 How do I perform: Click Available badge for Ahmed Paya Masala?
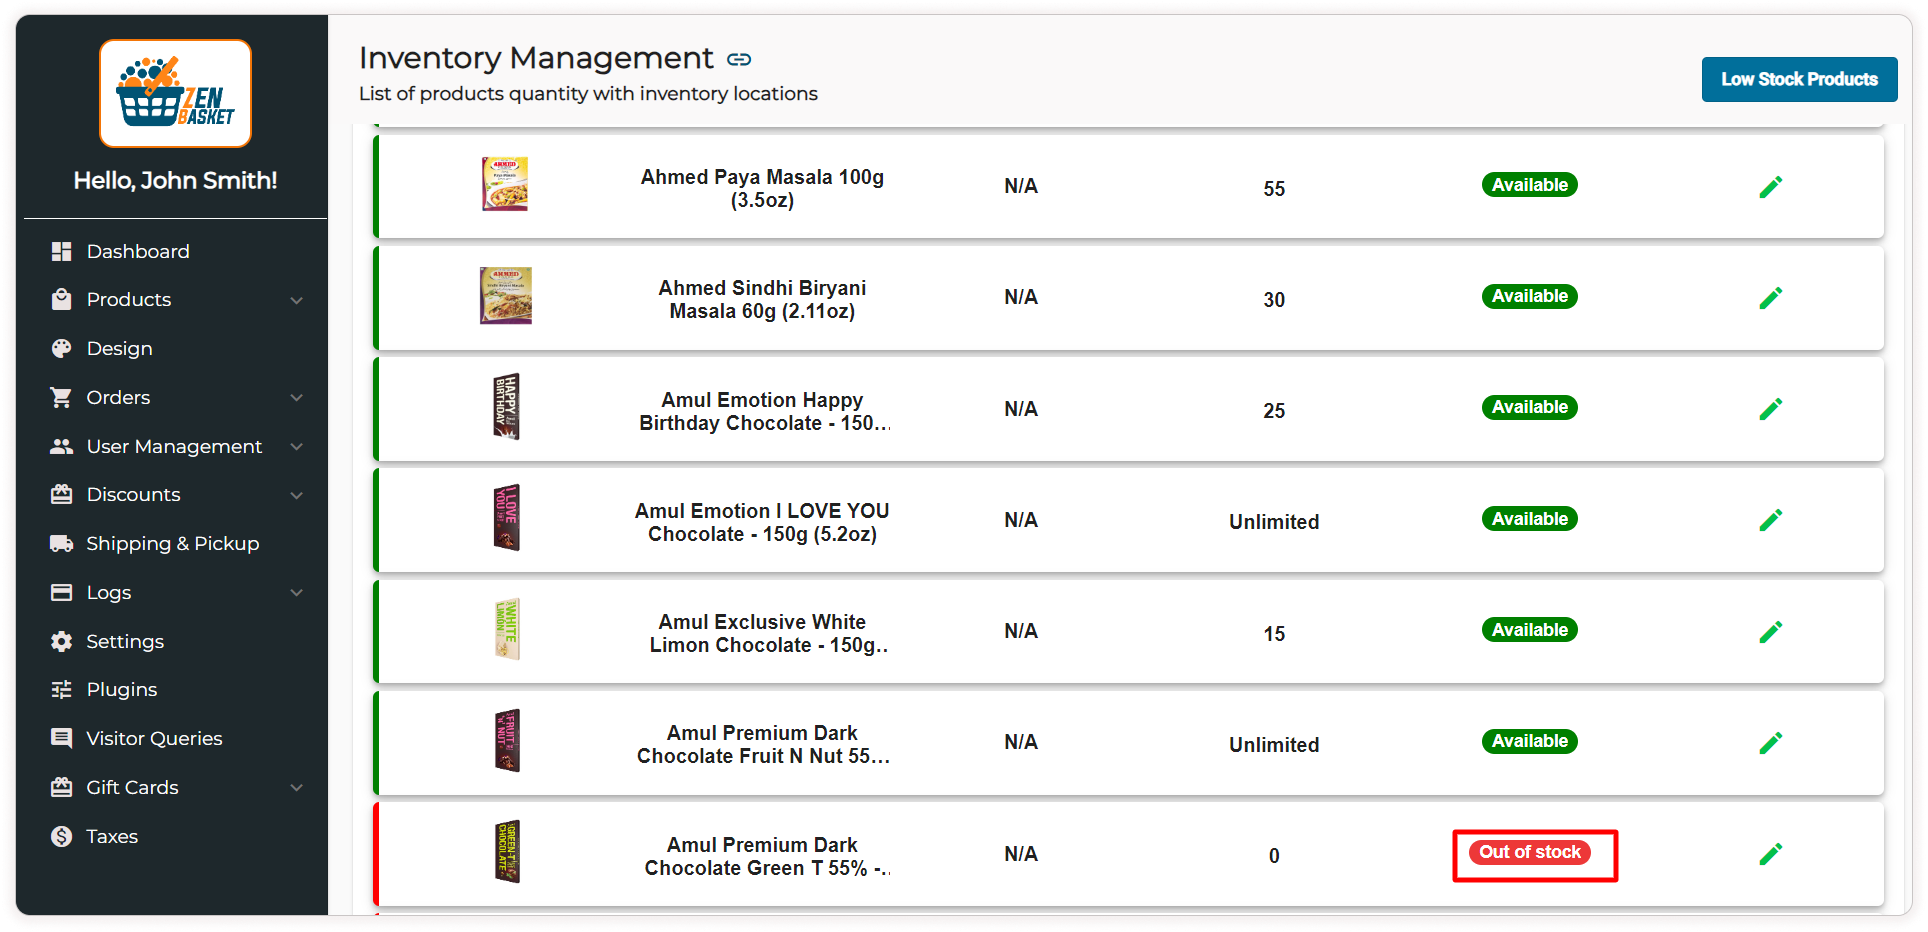pos(1529,185)
